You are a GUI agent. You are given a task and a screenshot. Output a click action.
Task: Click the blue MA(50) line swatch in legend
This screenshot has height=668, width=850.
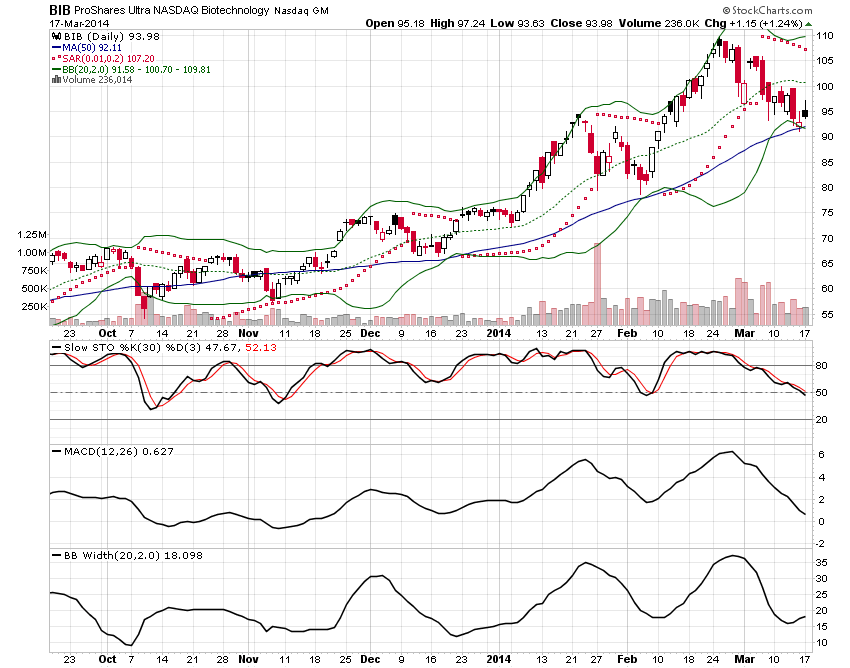(56, 48)
